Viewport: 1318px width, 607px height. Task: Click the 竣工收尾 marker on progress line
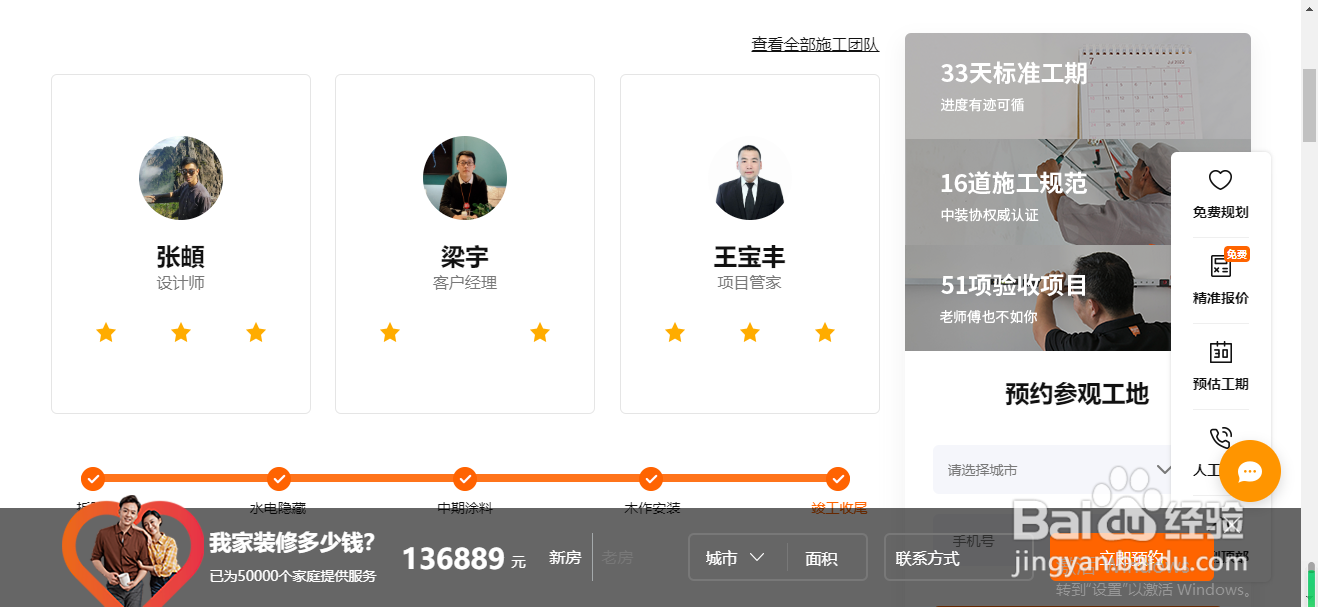coord(838,479)
